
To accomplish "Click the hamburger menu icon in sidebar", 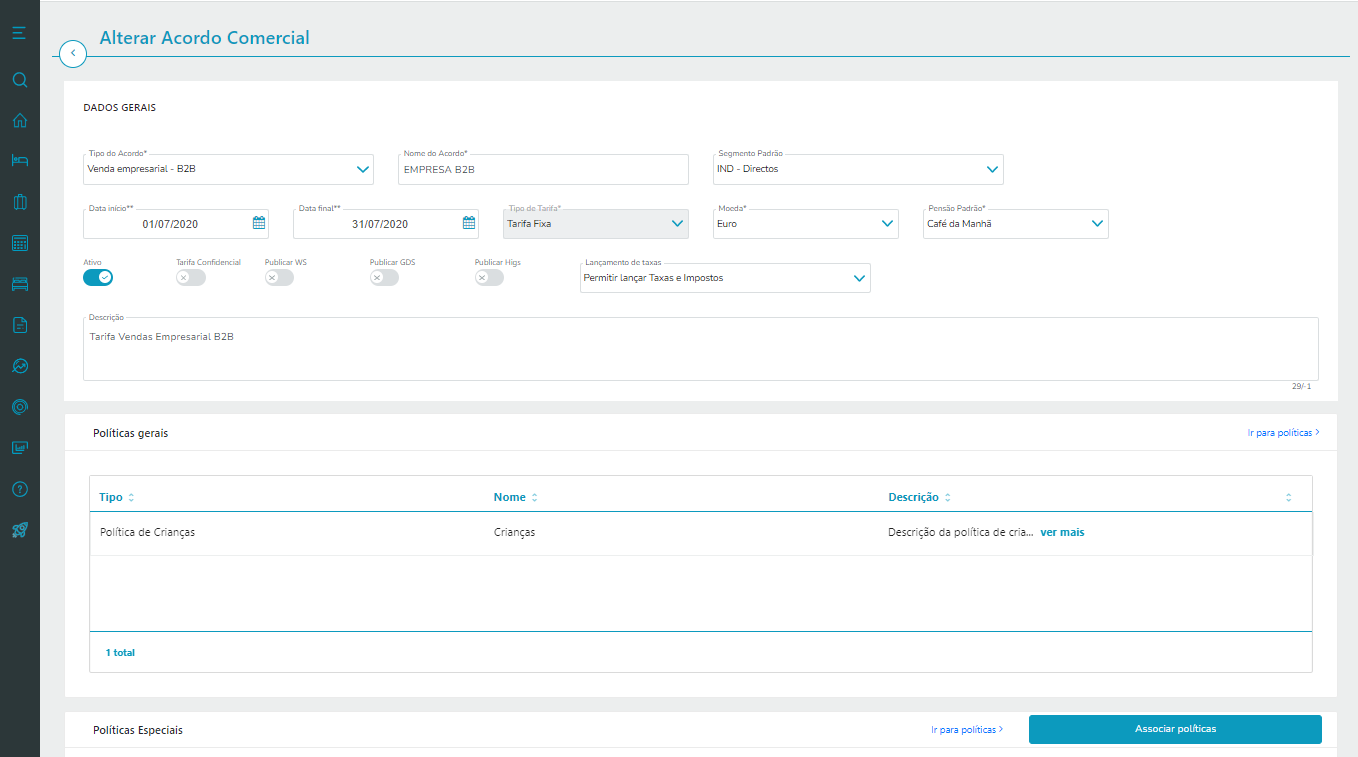I will (x=19, y=34).
